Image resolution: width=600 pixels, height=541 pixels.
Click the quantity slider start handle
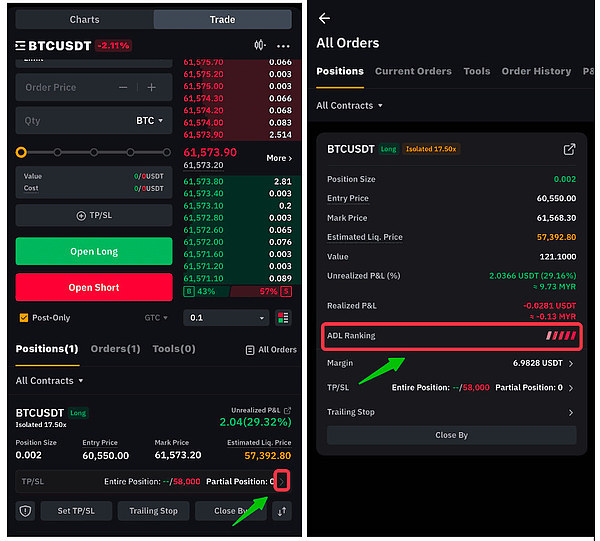21,152
